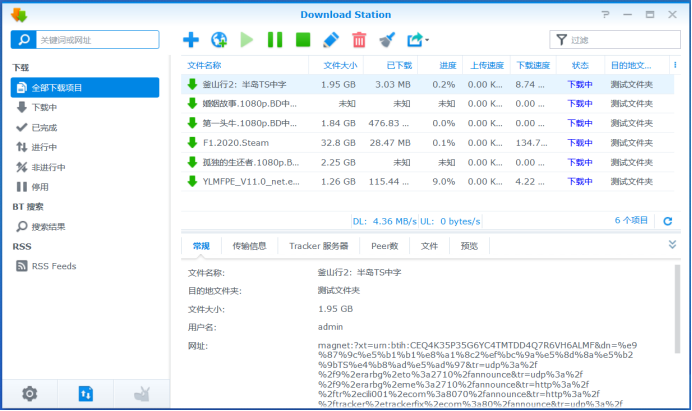Click 32.8 GB file size cell
This screenshot has width=692, height=411.
pyautogui.click(x=338, y=143)
